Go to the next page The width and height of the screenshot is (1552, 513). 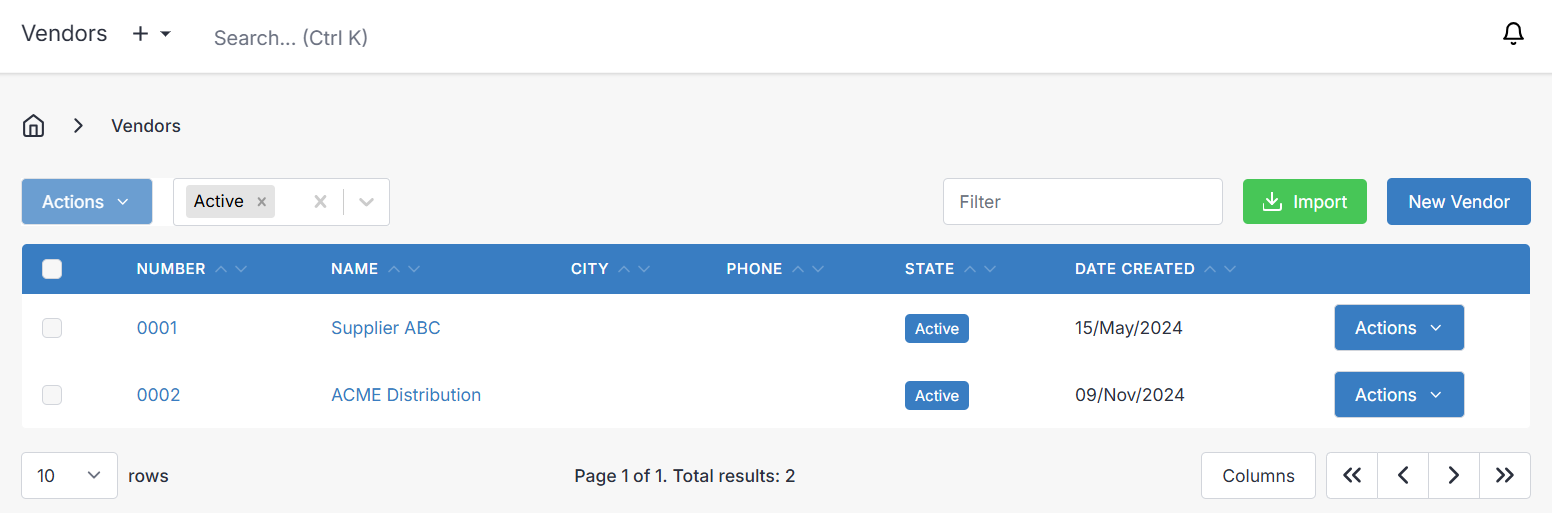pyautogui.click(x=1454, y=476)
